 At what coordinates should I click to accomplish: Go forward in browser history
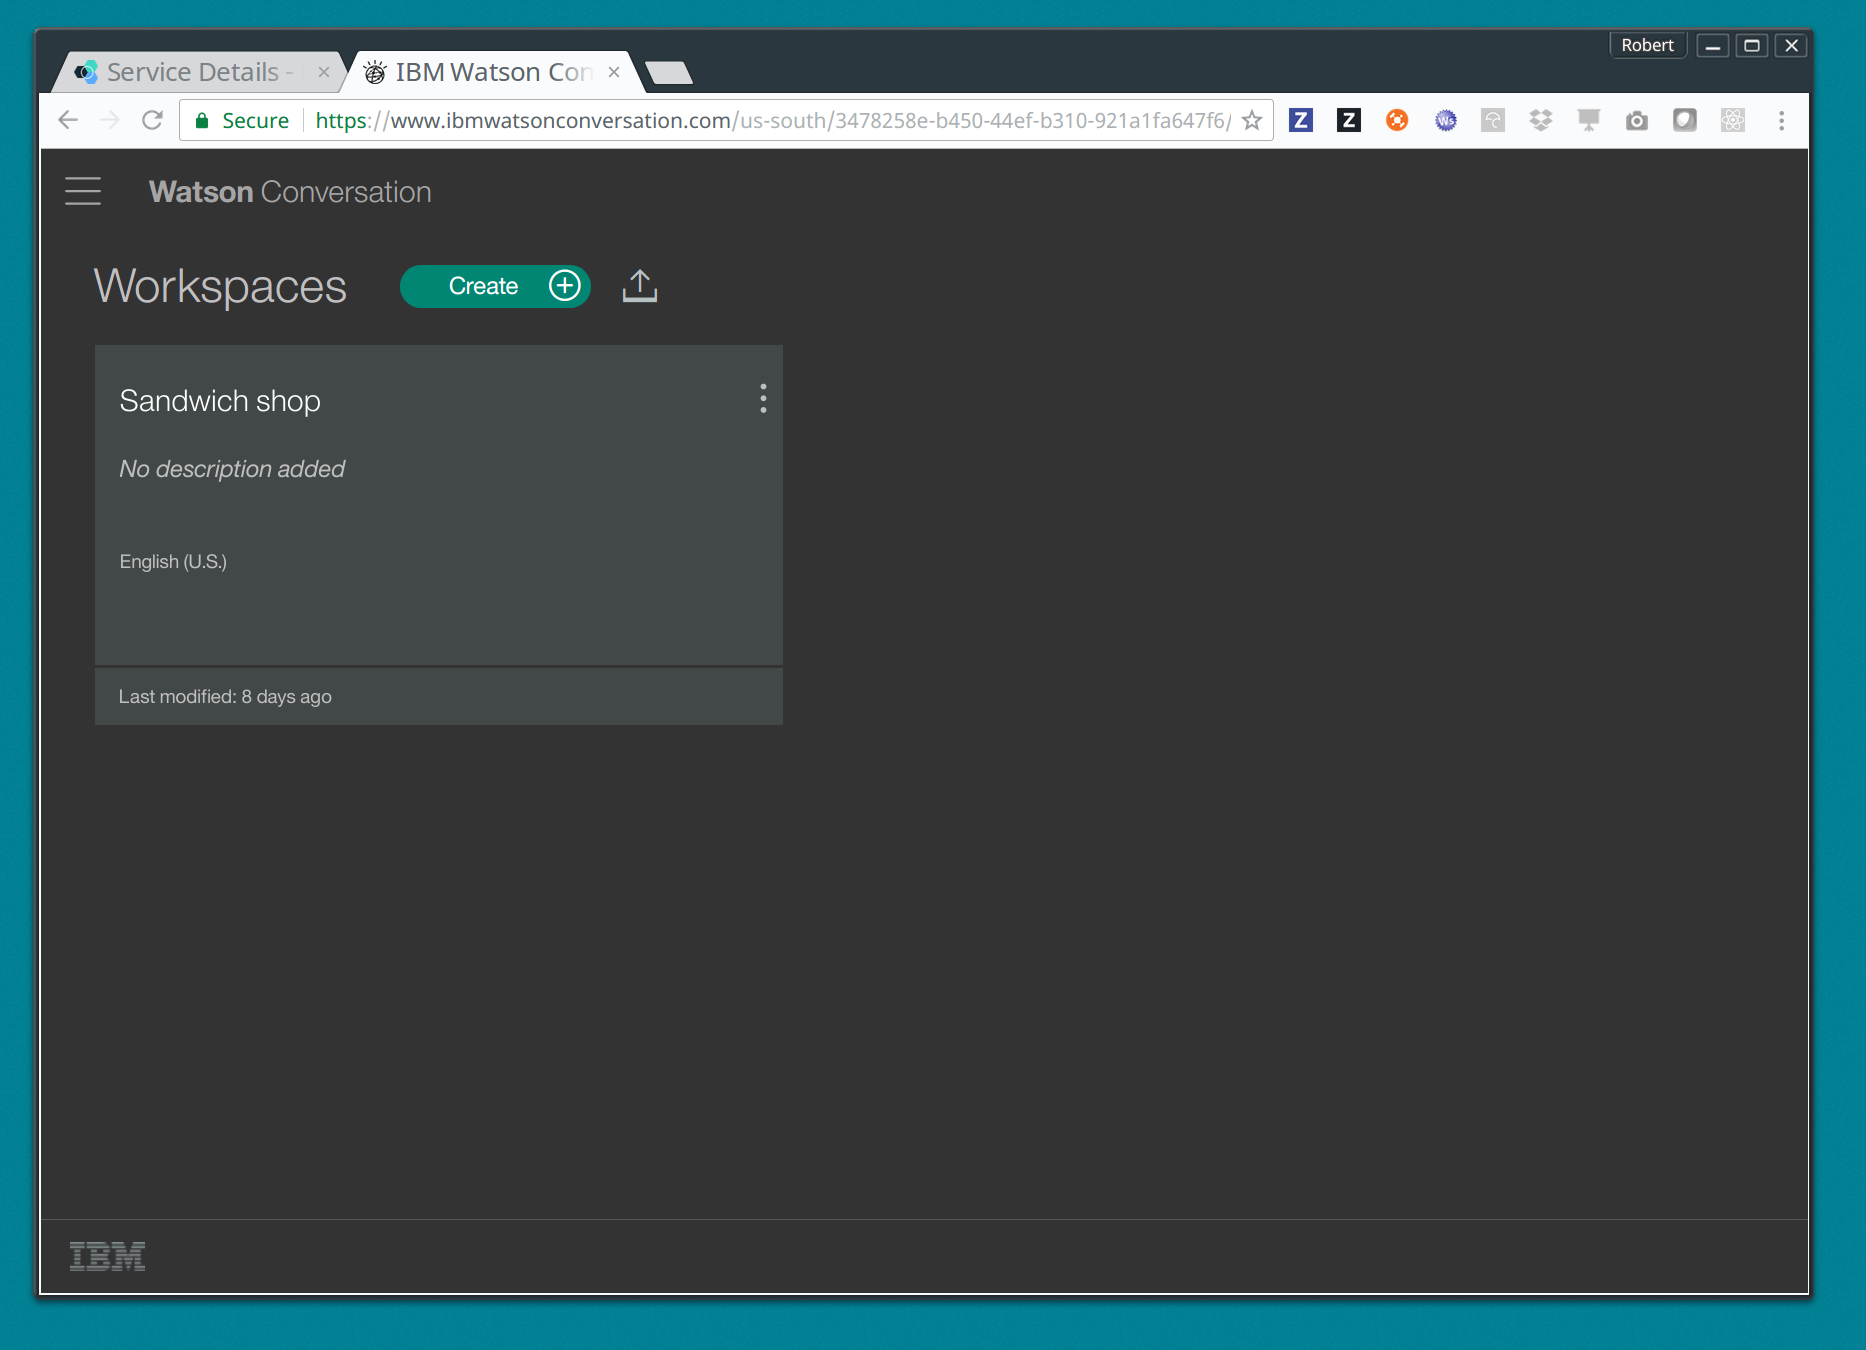(x=110, y=121)
